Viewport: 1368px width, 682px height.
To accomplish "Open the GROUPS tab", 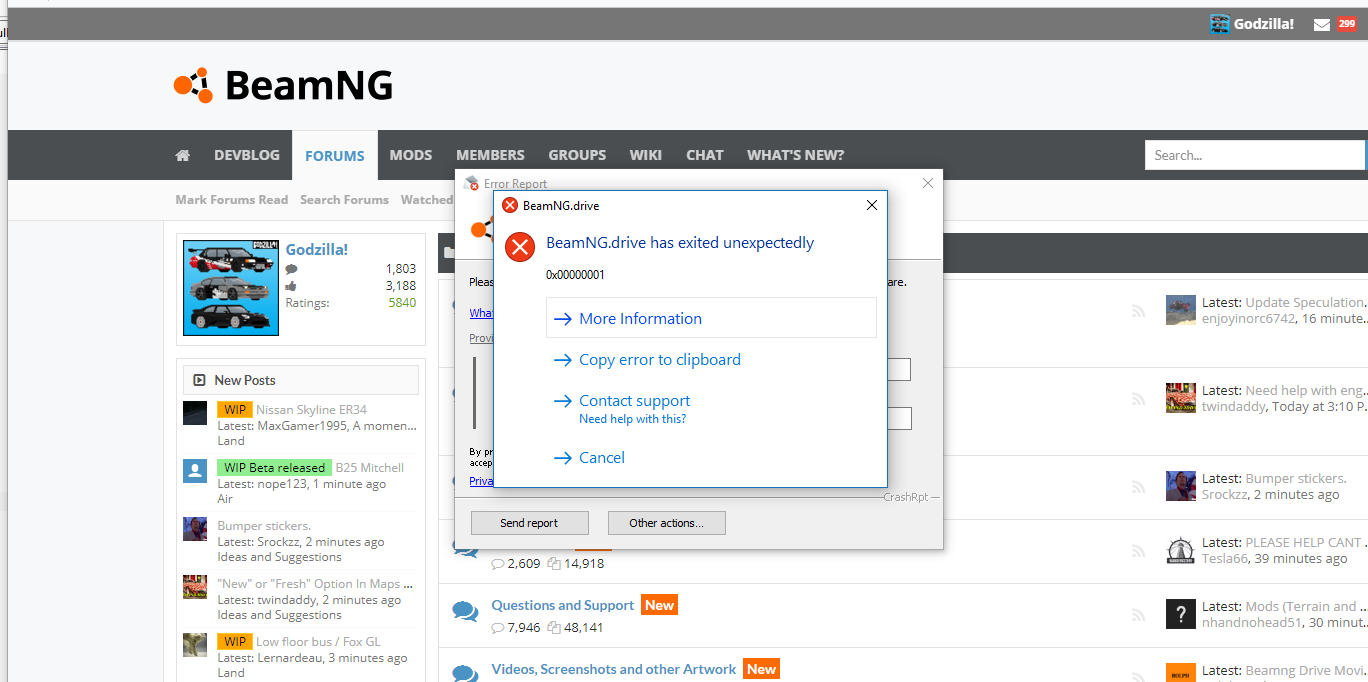I will 577,155.
